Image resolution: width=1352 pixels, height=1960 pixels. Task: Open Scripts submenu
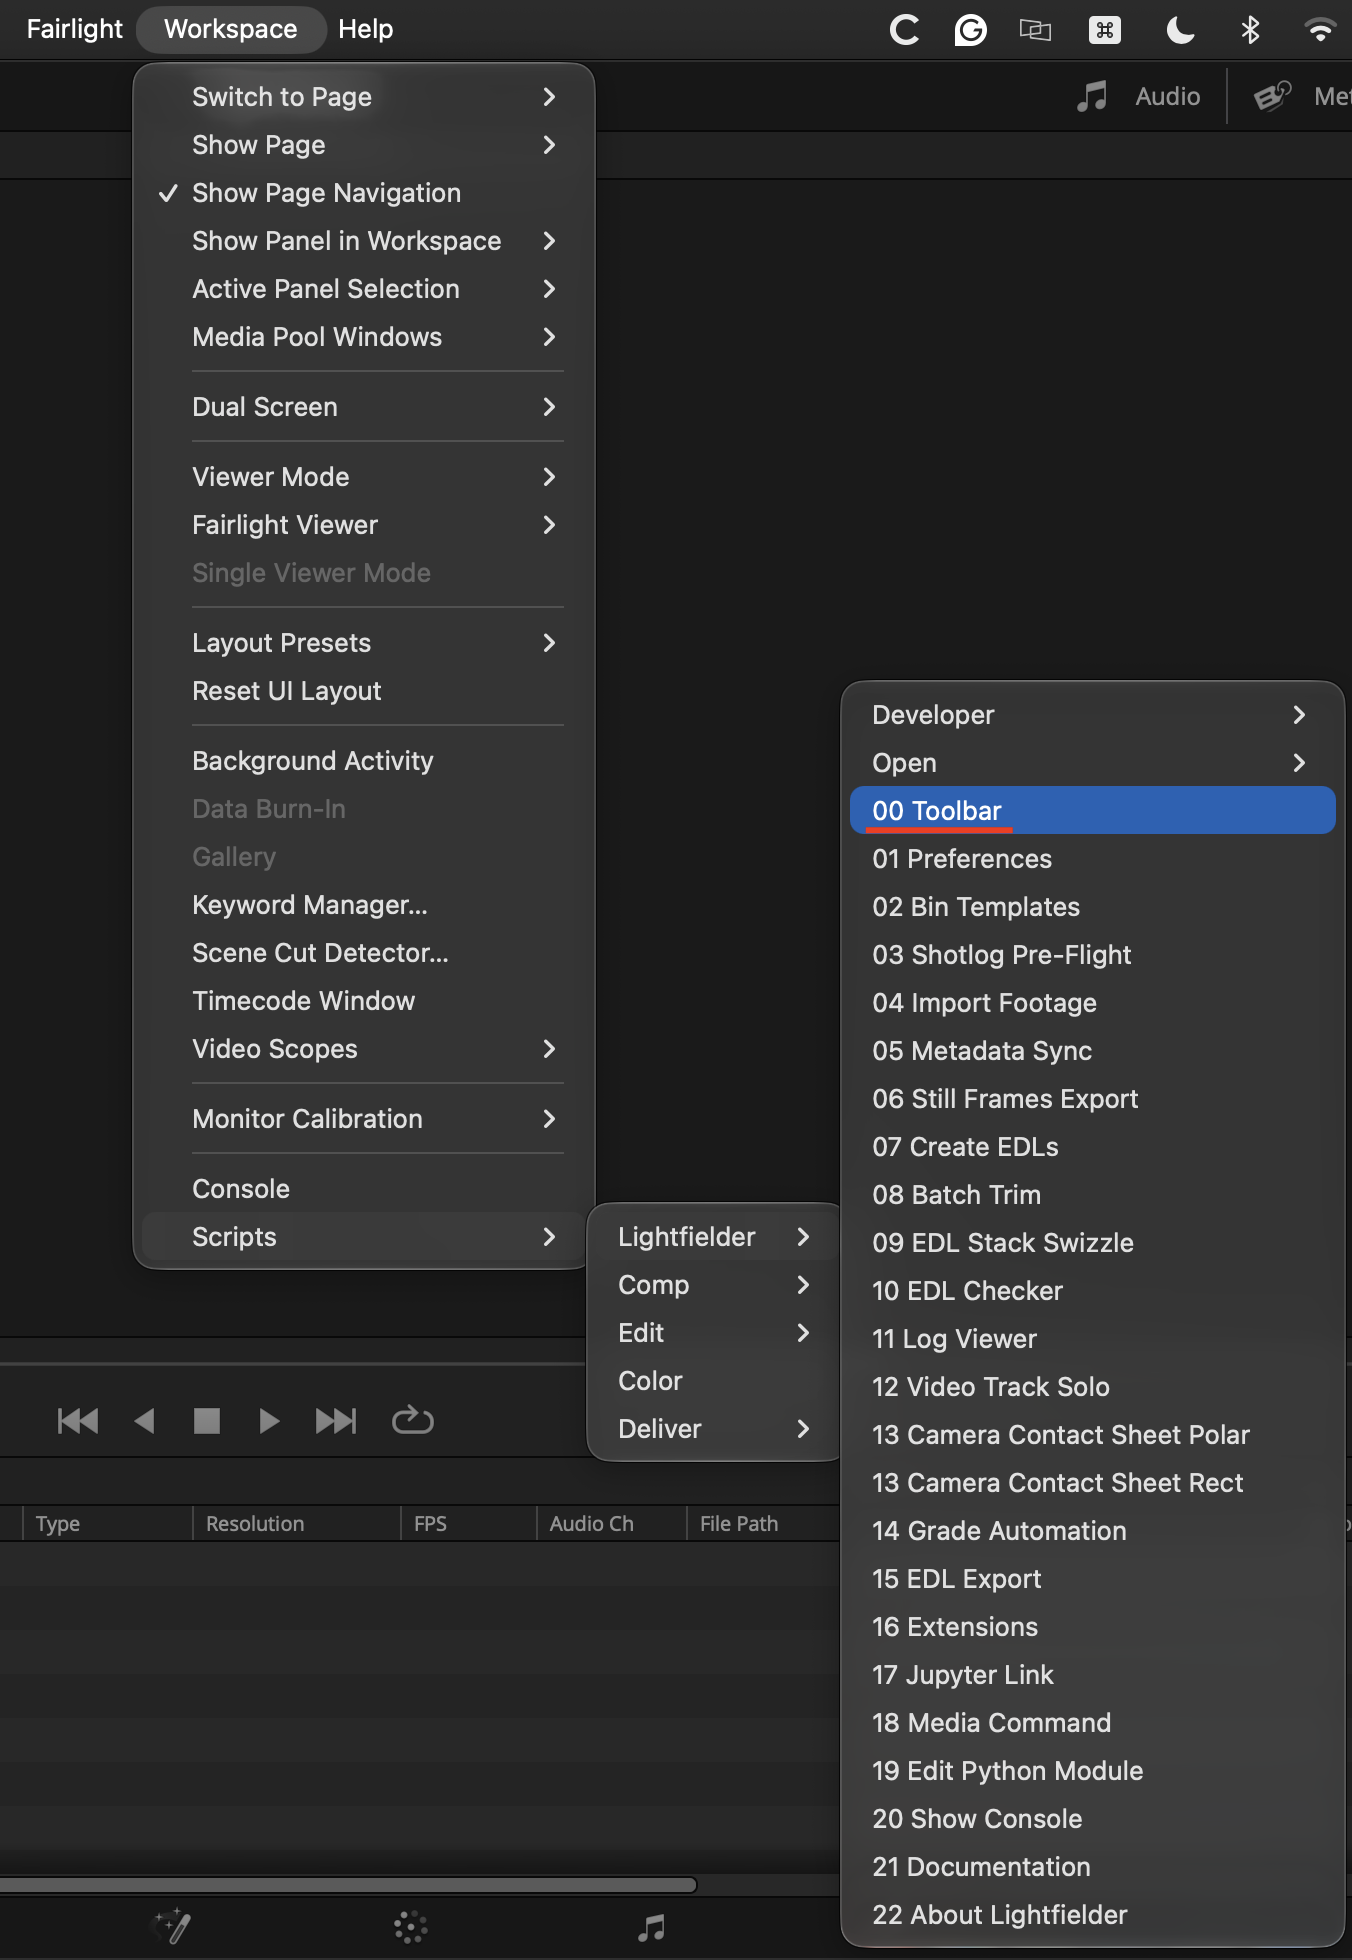(x=364, y=1237)
